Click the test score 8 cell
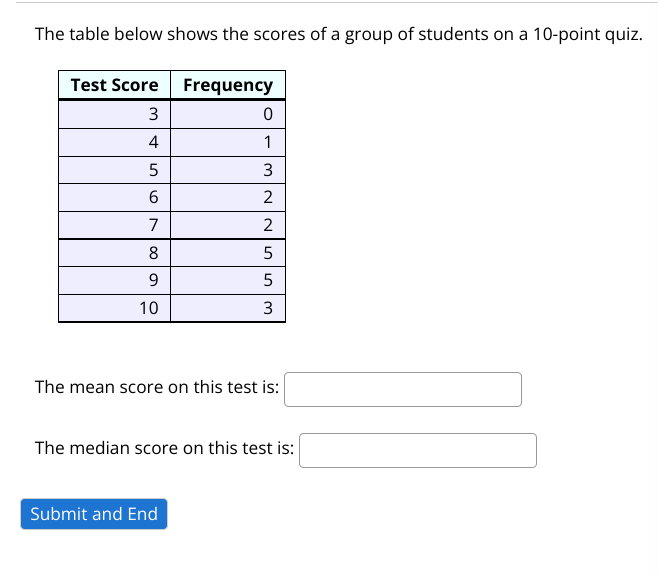The image size is (658, 575). (x=115, y=253)
